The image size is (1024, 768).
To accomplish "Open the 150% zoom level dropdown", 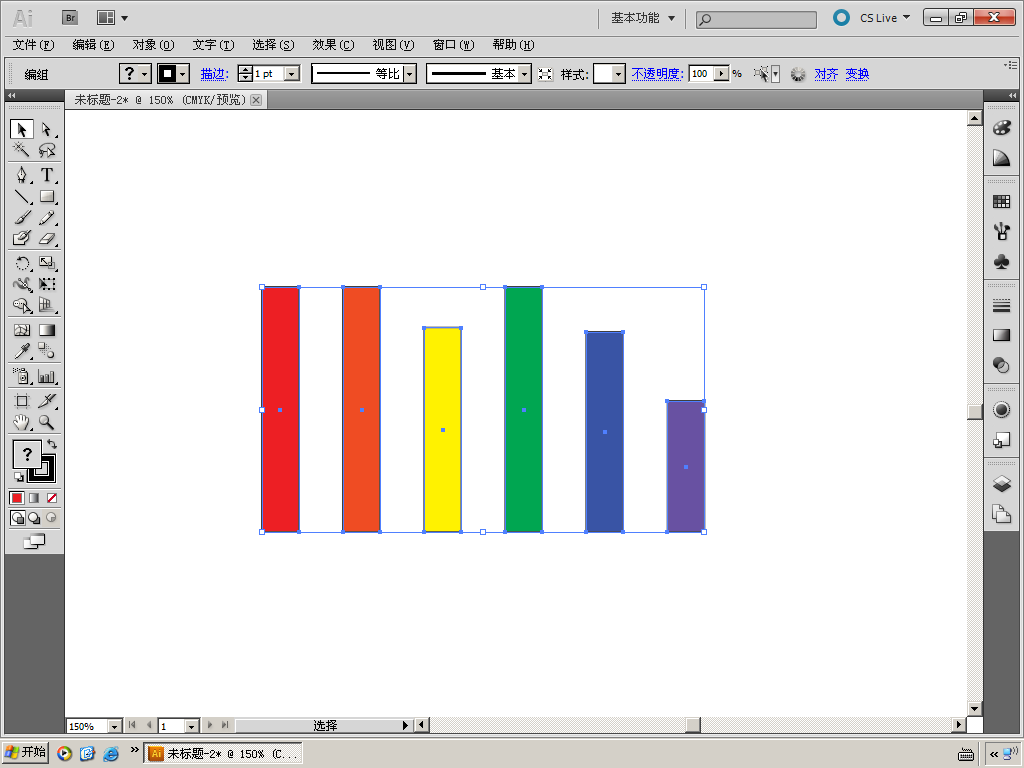I will (114, 726).
